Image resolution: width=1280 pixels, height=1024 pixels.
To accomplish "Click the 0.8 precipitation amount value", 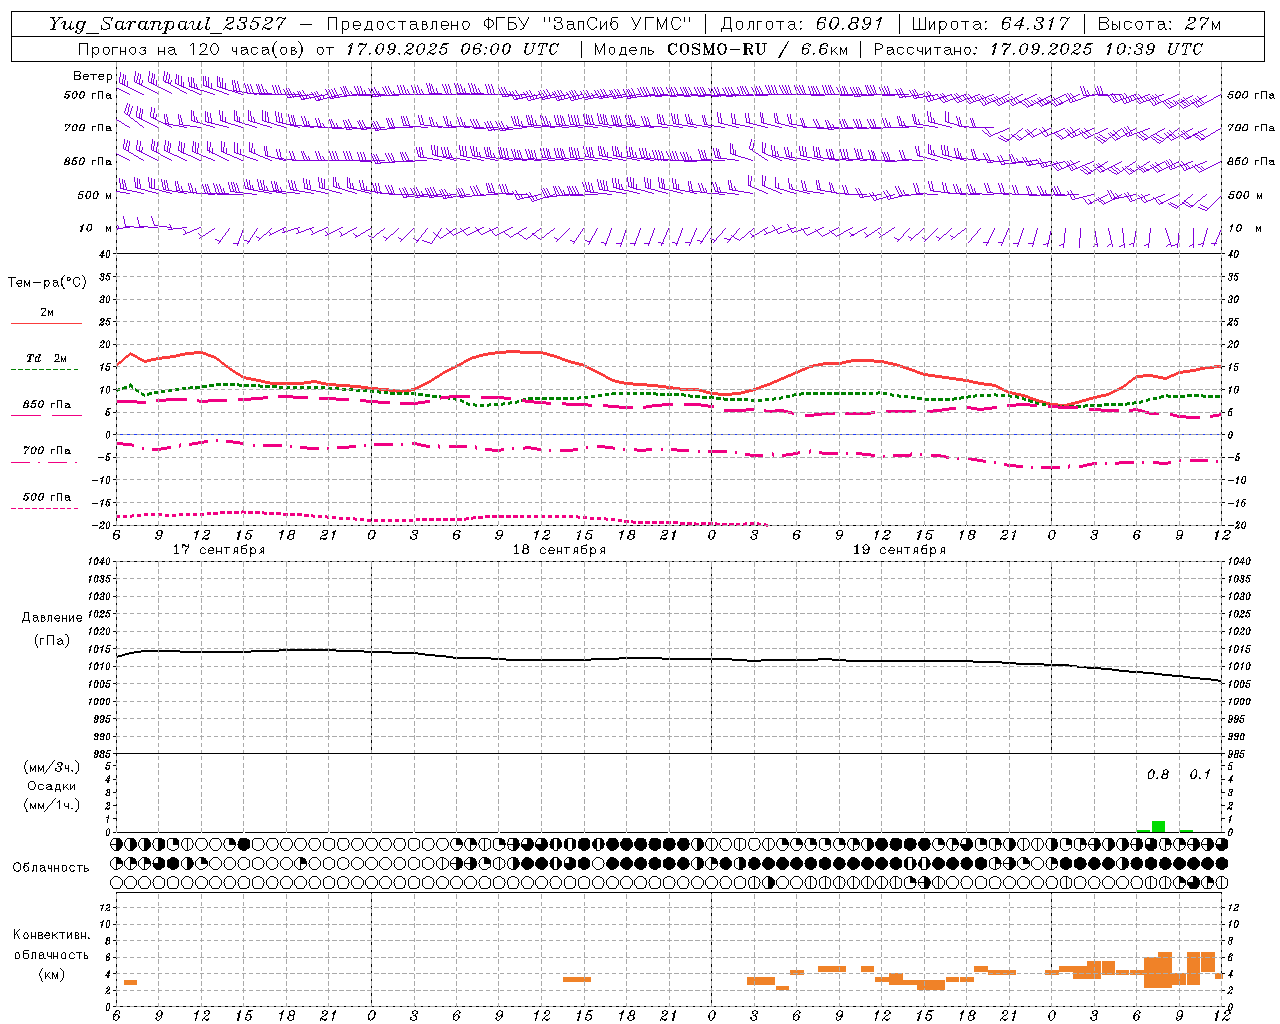I will point(1158,775).
